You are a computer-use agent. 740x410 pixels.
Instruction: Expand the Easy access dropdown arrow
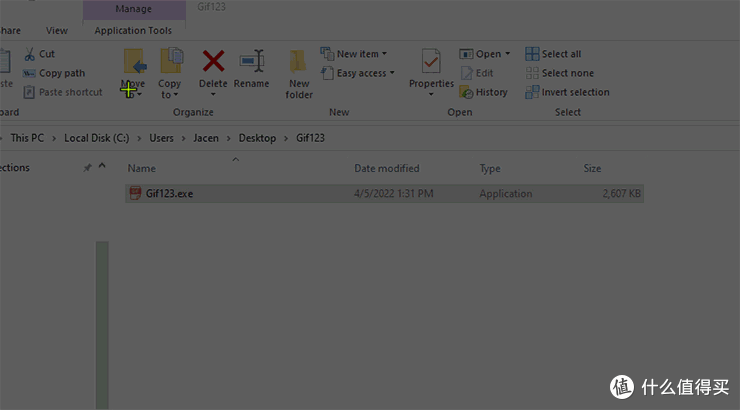tap(392, 73)
